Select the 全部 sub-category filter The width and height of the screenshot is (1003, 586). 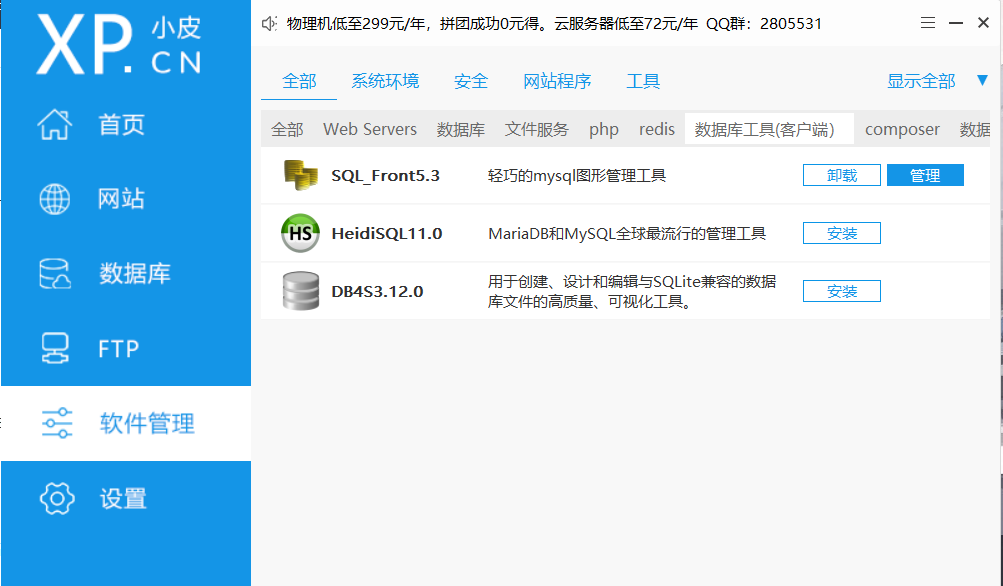pos(287,129)
